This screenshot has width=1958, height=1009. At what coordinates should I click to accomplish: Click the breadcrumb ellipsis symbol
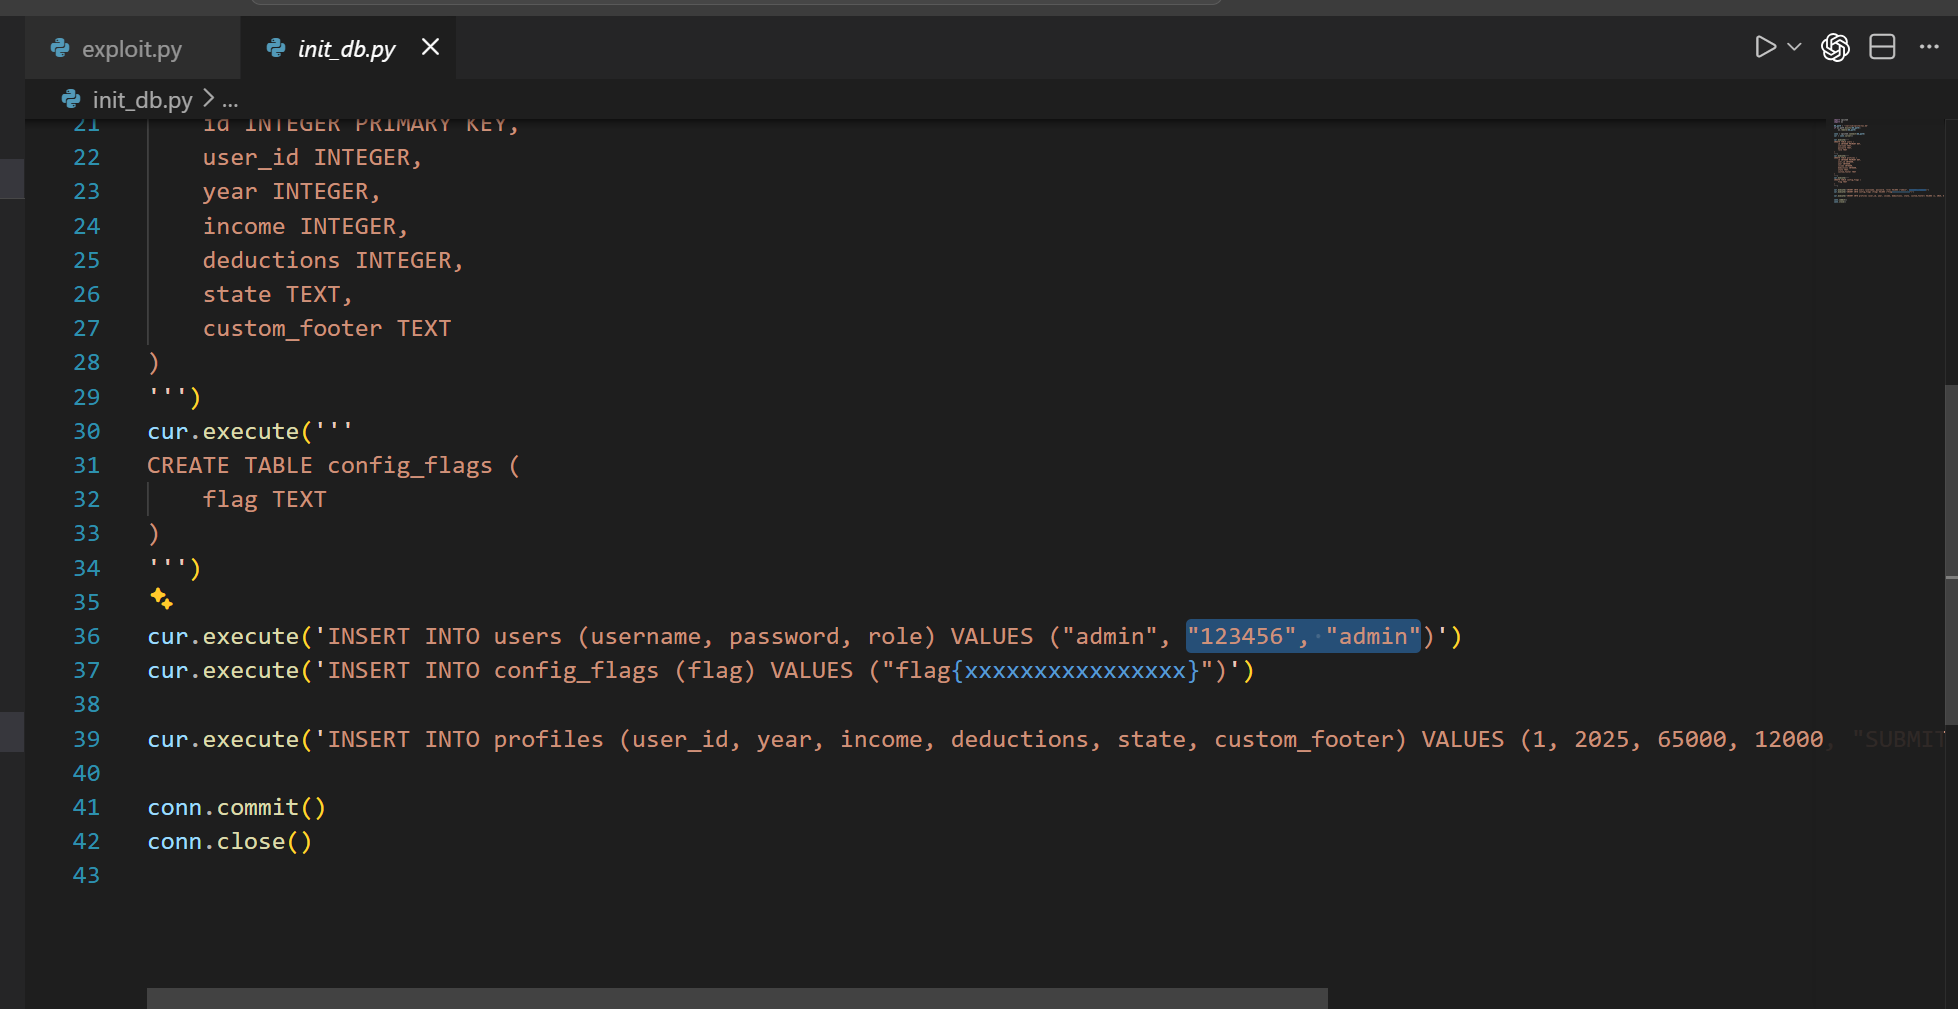click(x=230, y=100)
